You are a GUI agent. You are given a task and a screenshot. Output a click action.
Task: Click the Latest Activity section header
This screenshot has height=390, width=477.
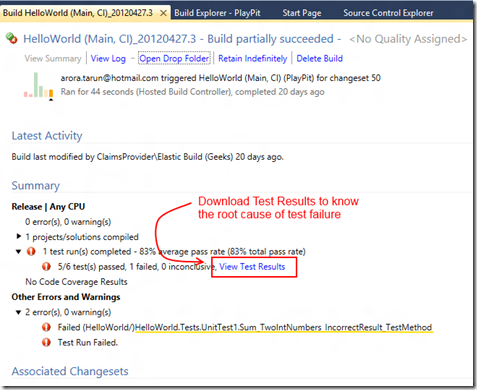pos(47,136)
